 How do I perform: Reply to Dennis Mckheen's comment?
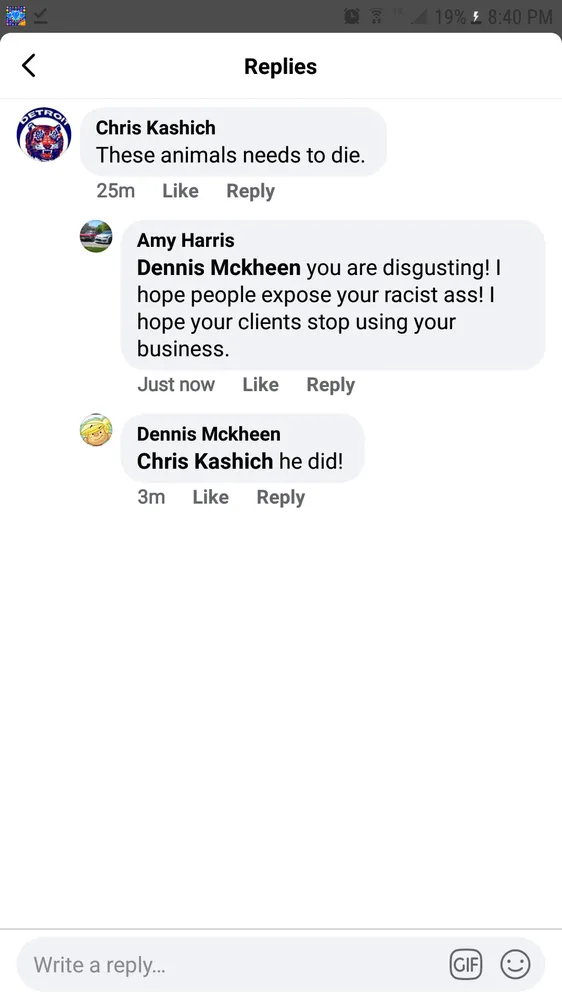[x=281, y=497]
